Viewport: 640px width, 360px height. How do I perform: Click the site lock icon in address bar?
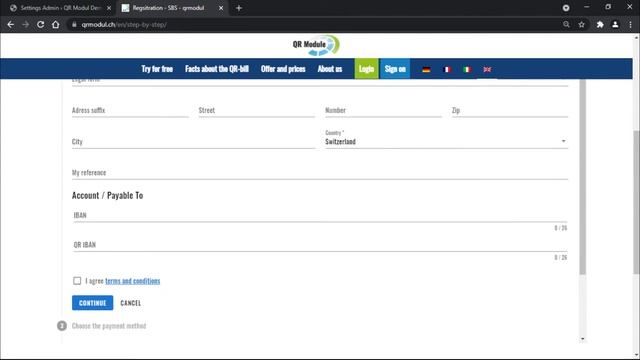74,24
